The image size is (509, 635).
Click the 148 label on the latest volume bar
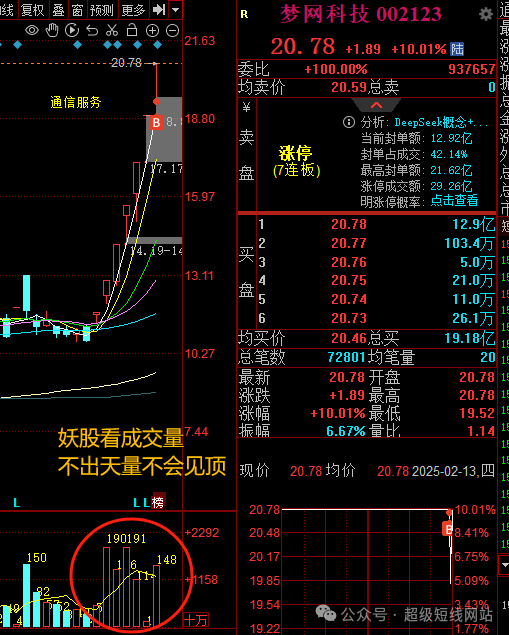pos(166,560)
